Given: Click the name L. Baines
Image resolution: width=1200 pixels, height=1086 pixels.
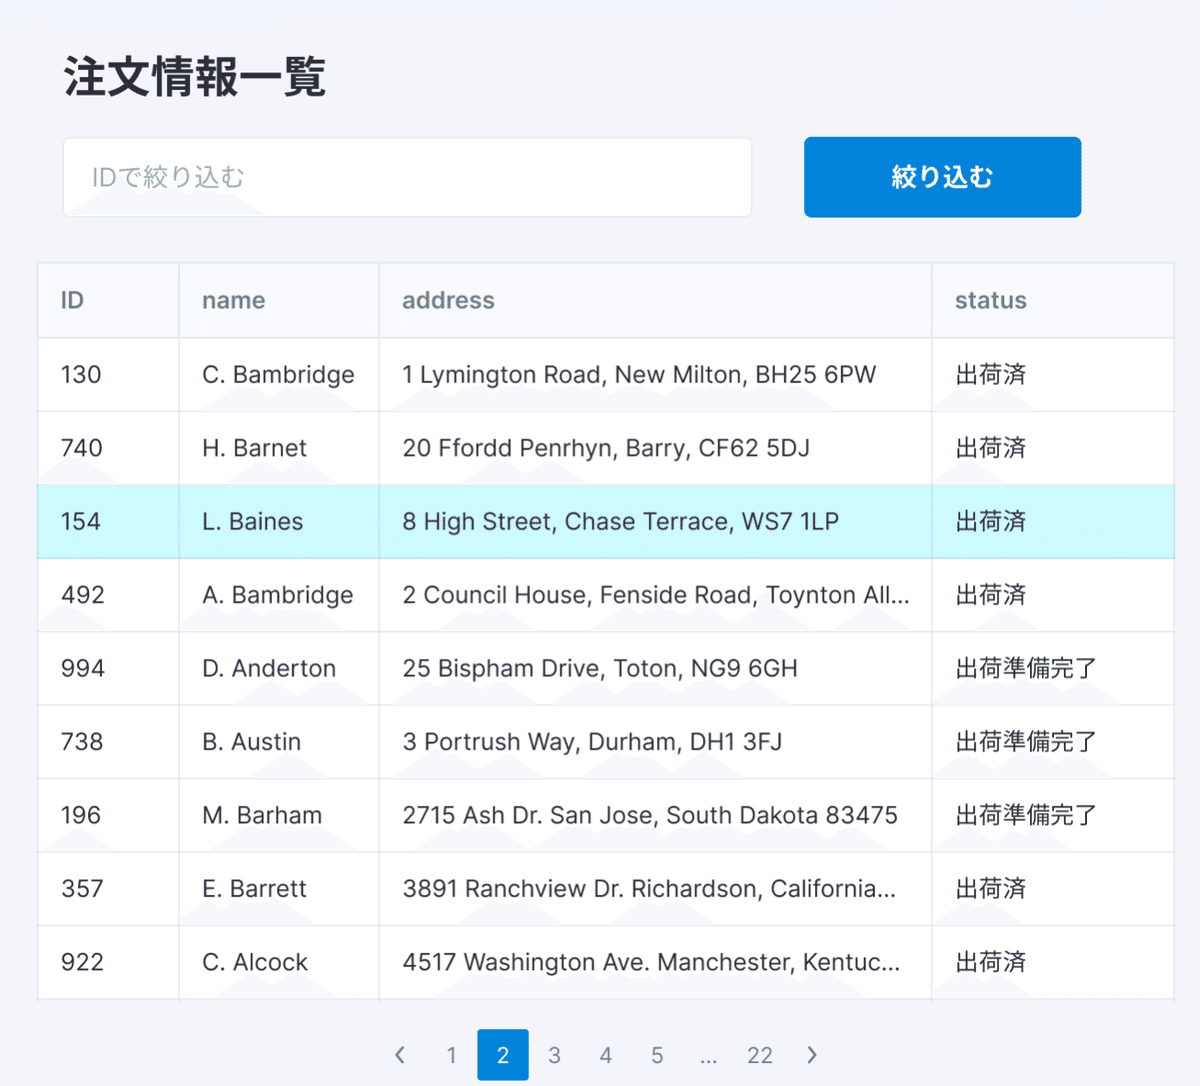Looking at the screenshot, I should tap(252, 521).
